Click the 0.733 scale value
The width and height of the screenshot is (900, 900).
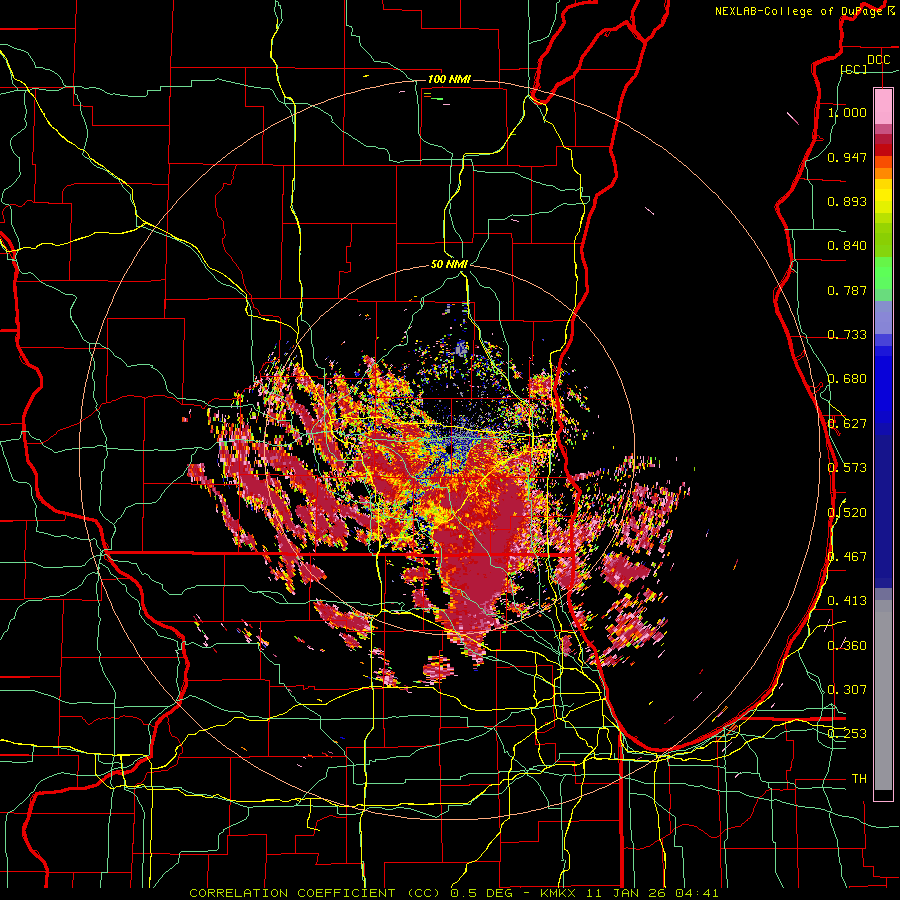click(847, 335)
